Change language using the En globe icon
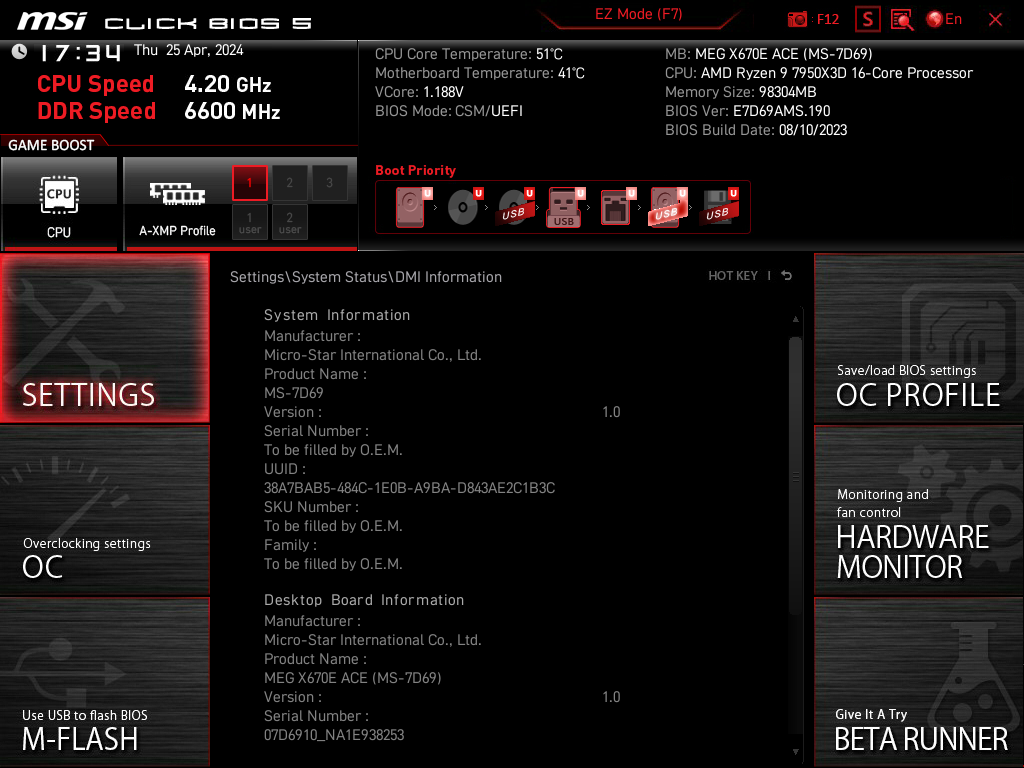This screenshot has width=1024, height=768. (x=944, y=19)
